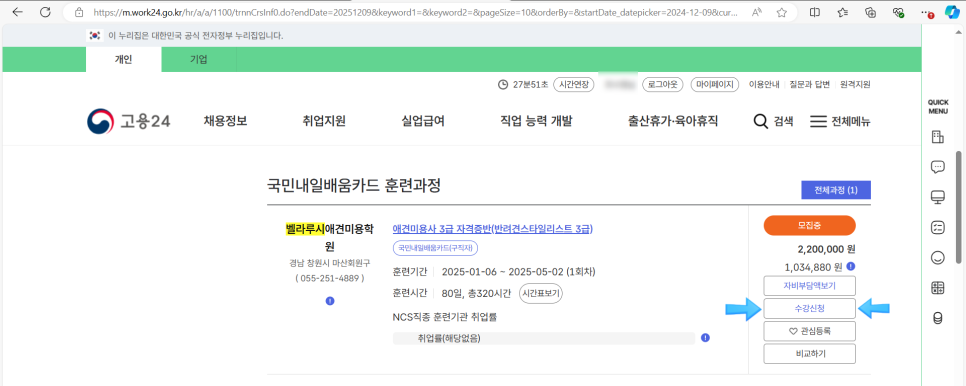Open the Favorites list icon
Screen dimensions: 966x386
[x=843, y=12]
